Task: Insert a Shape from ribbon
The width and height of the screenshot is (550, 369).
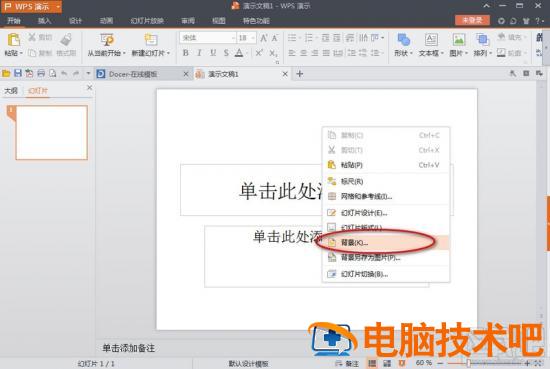Action: (403, 40)
